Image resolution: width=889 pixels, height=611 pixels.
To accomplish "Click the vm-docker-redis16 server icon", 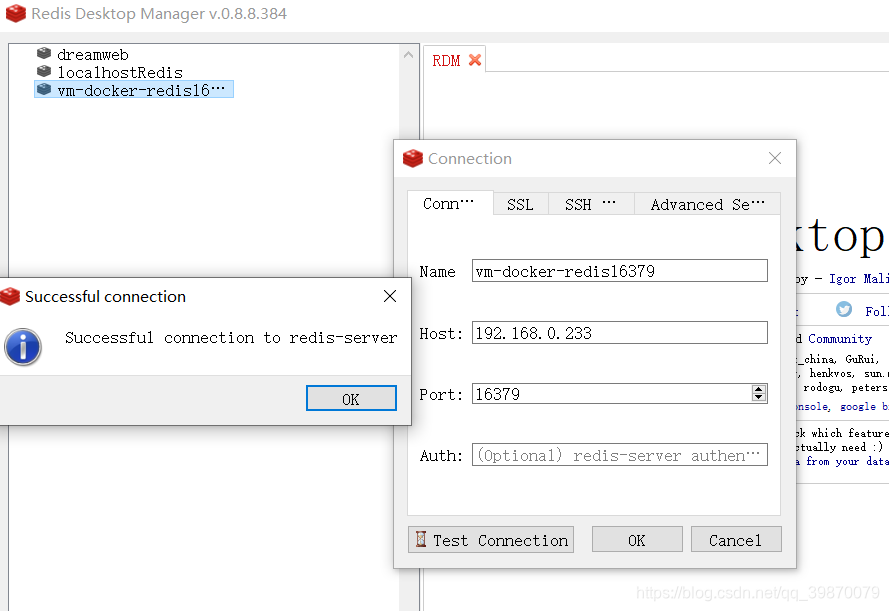I will pyautogui.click(x=44, y=89).
